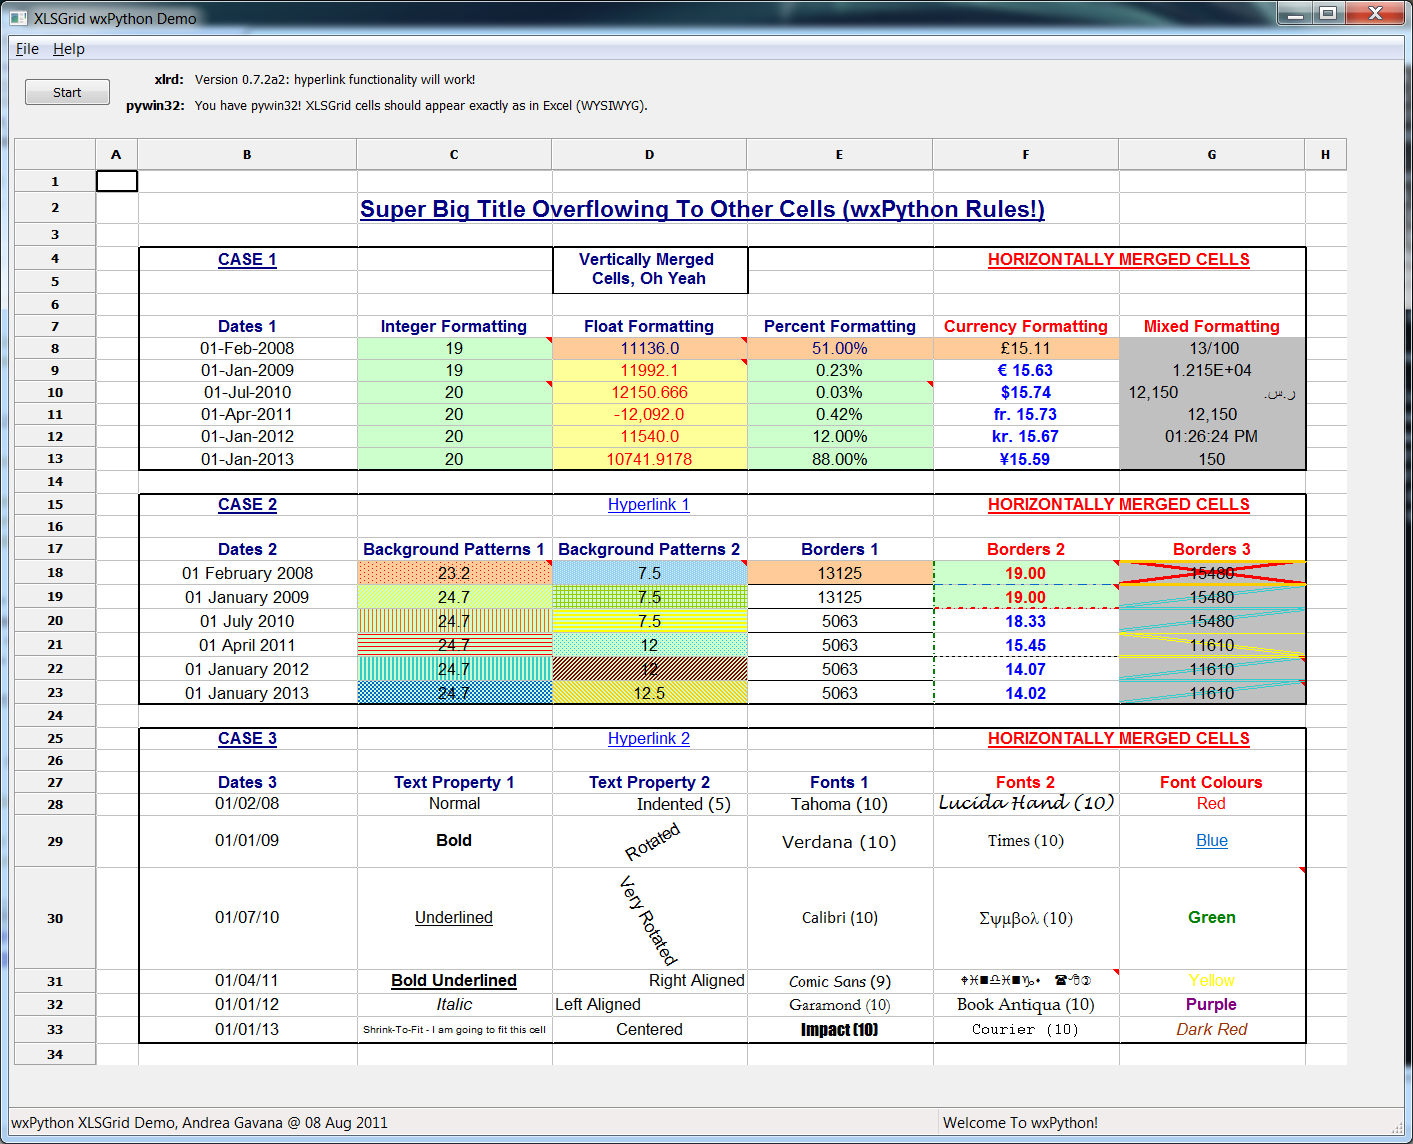Select row 30 header

(x=55, y=918)
